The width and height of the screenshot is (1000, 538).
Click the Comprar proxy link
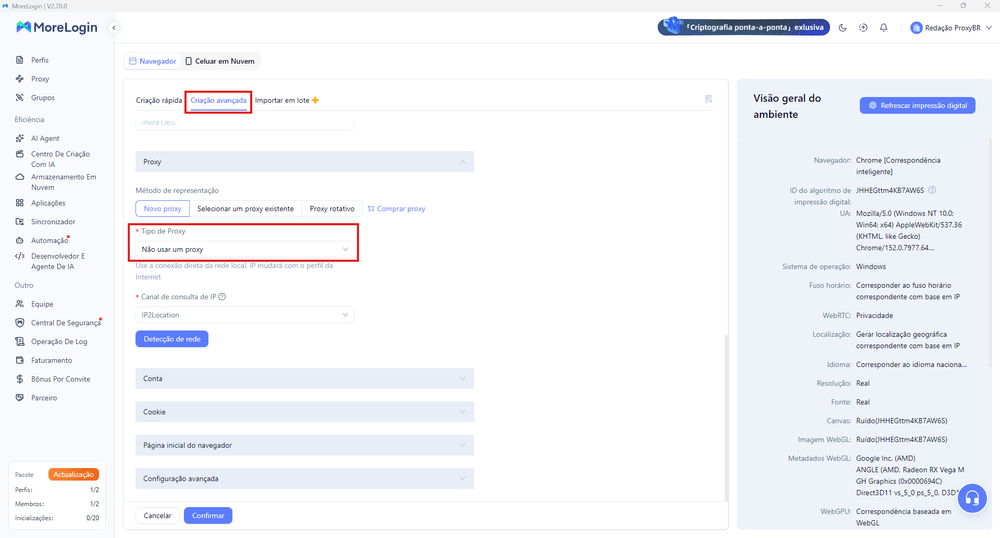[396, 208]
